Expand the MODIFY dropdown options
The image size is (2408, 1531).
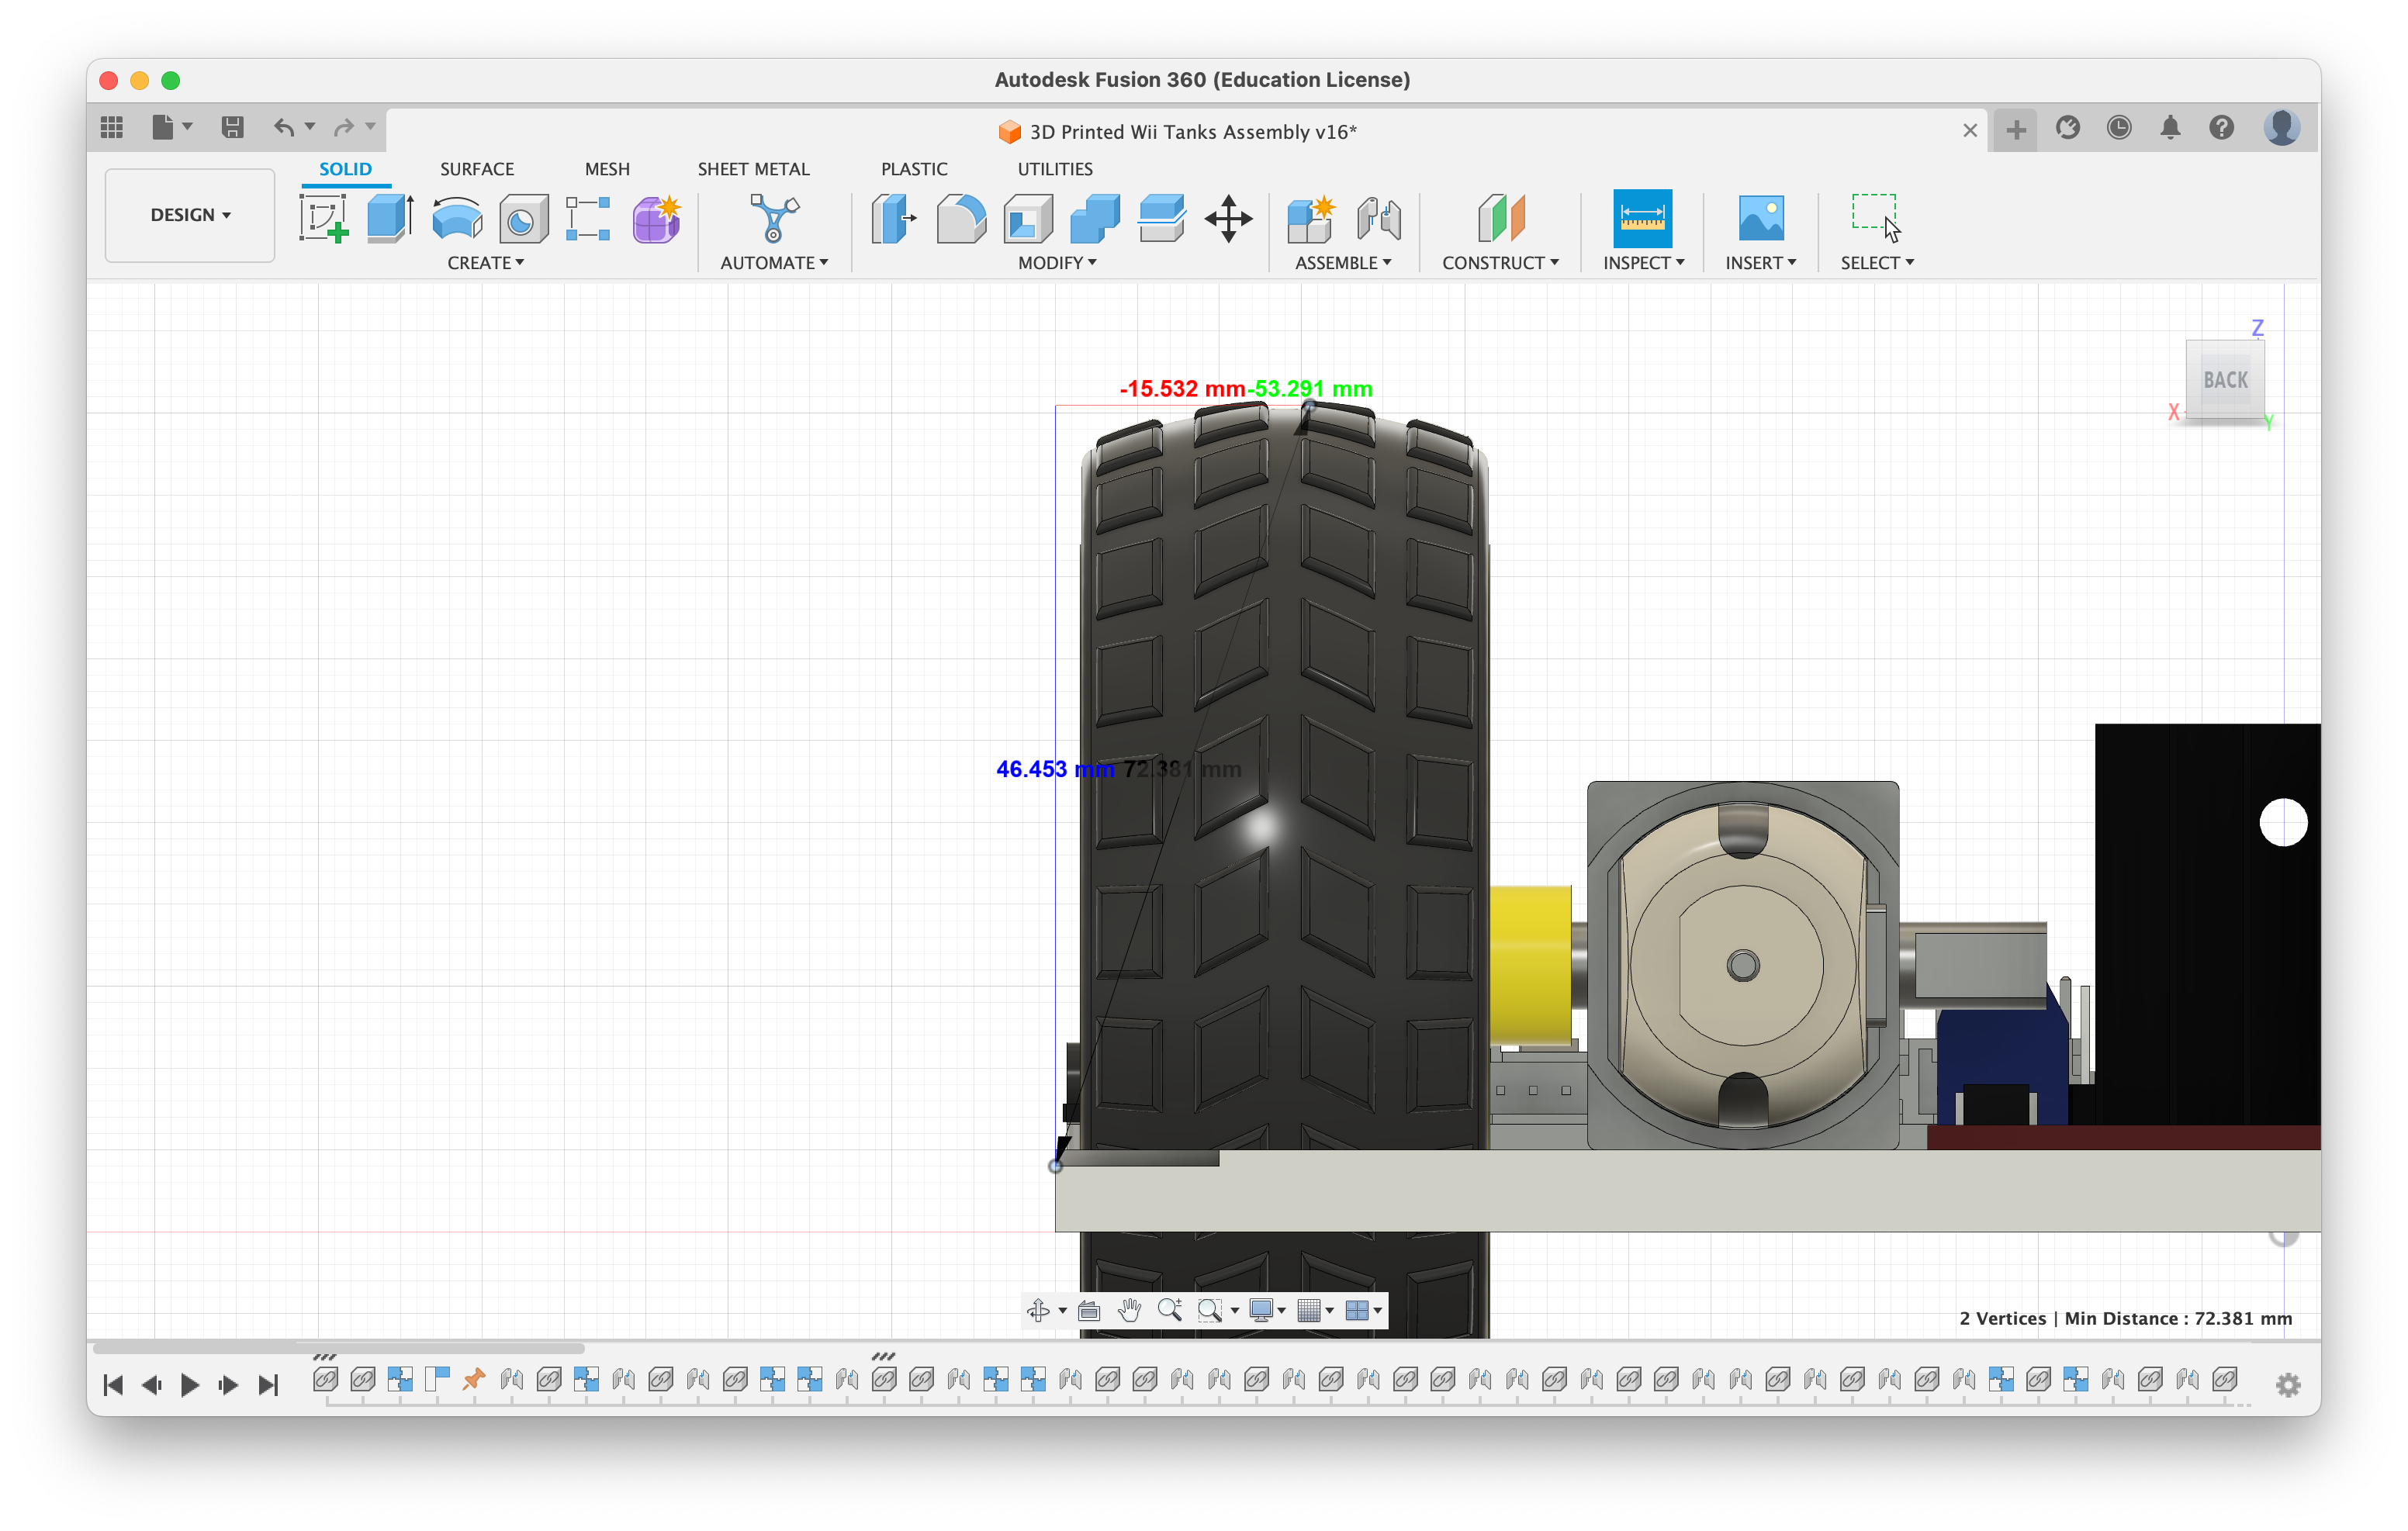[1057, 263]
